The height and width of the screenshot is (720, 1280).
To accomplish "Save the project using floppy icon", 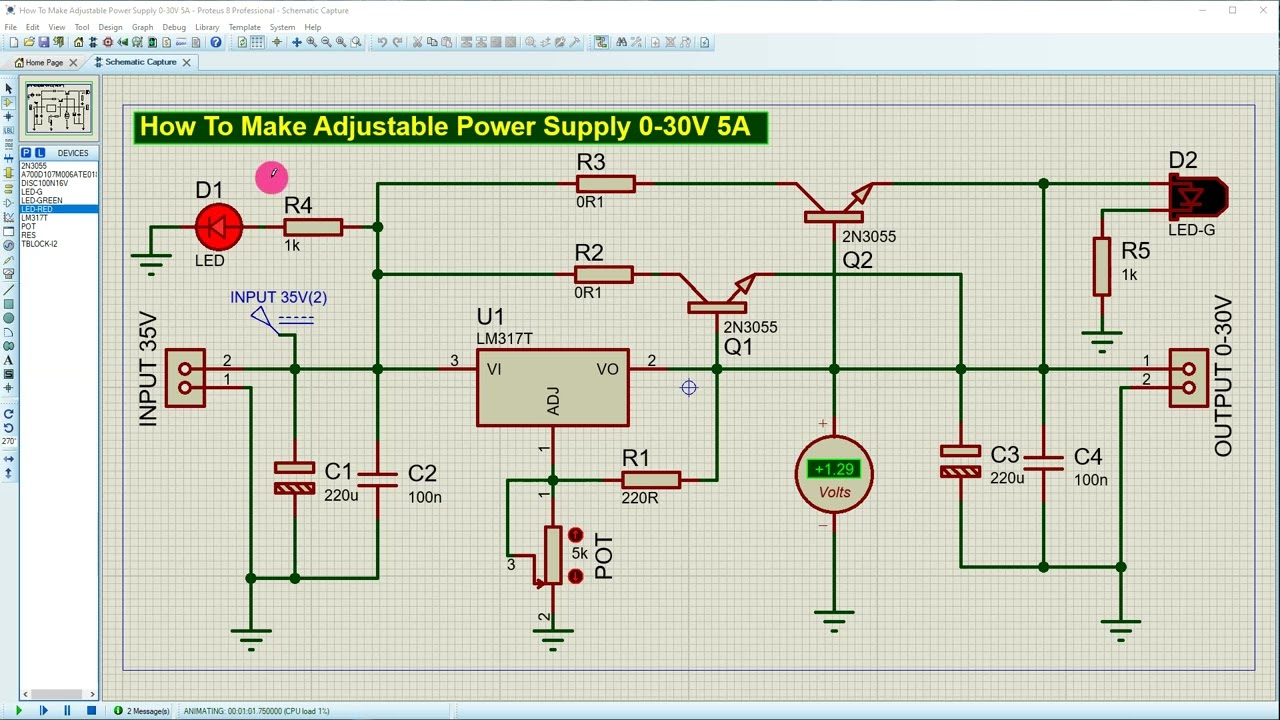I will pos(44,42).
